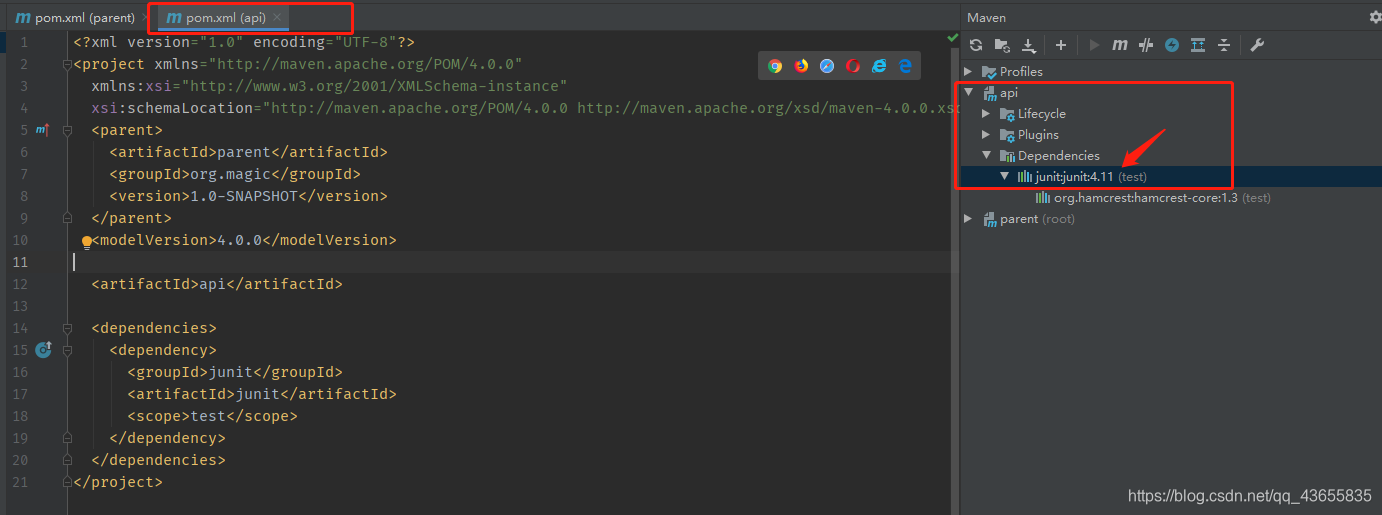The width and height of the screenshot is (1382, 515).
Task: Click Show Dependencies diagram icon
Action: pos(1198,45)
